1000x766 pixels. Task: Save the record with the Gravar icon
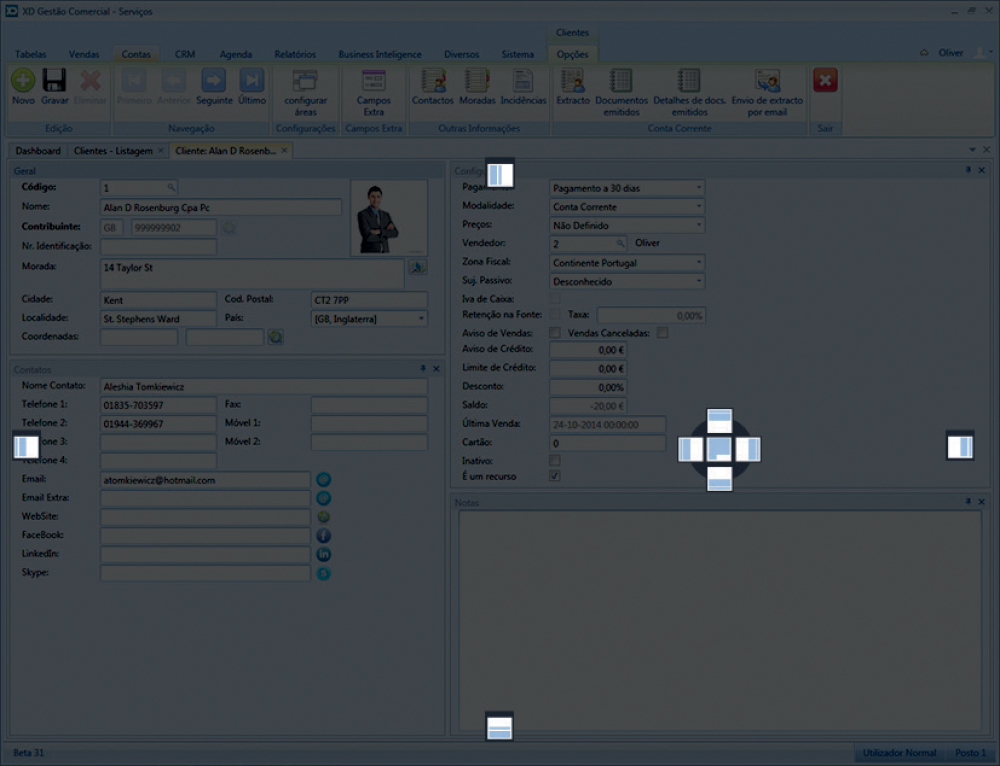pyautogui.click(x=54, y=81)
